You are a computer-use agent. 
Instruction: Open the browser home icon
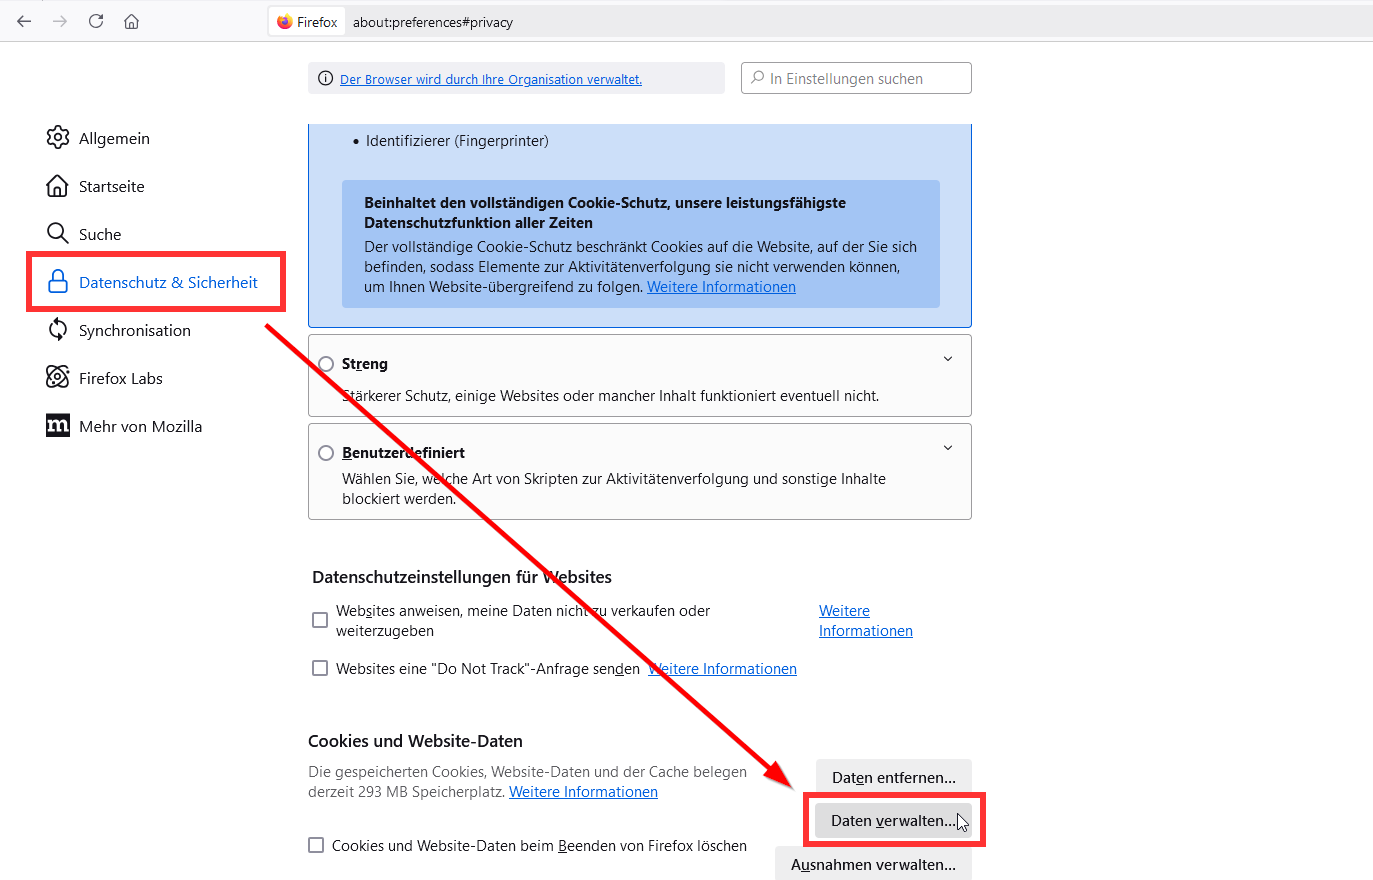[131, 21]
